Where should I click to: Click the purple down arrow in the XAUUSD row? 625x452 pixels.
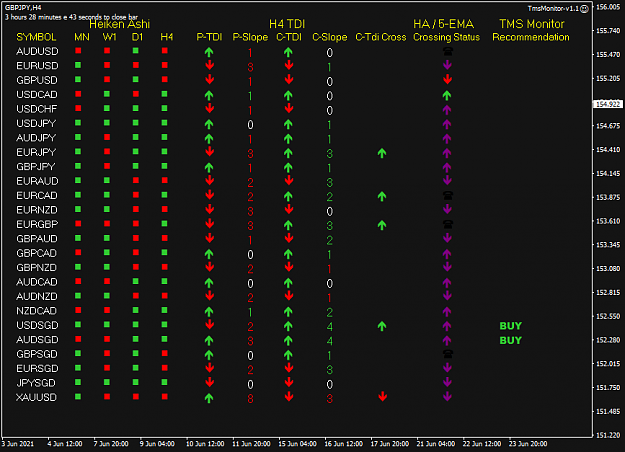click(x=447, y=397)
